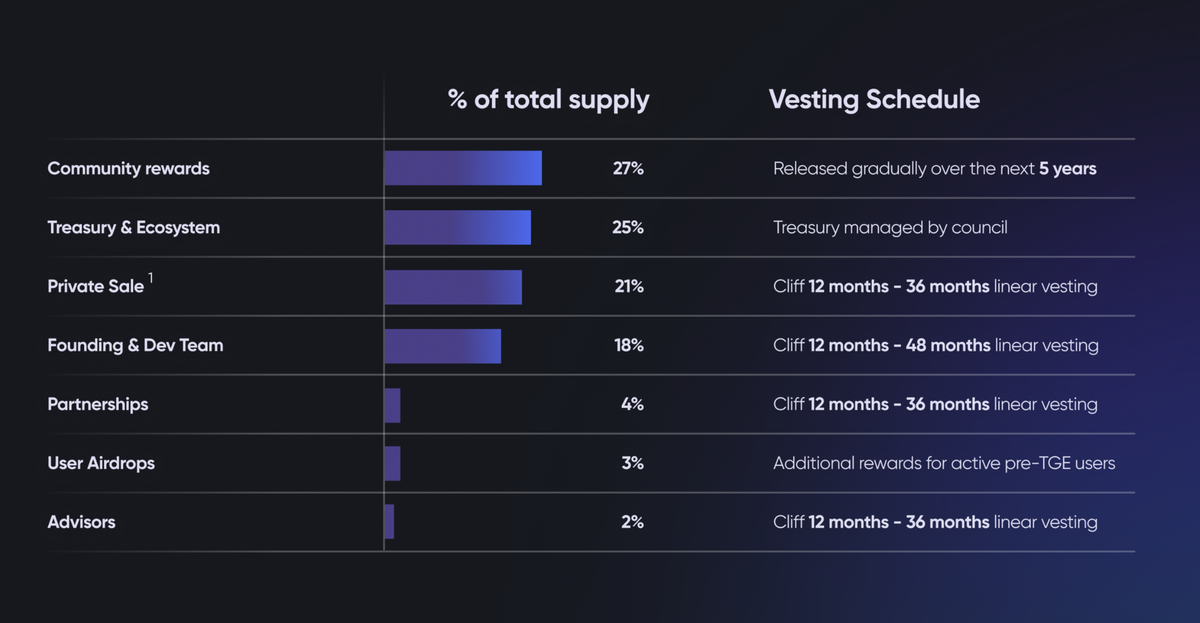Click the Advisors row label
1200x623 pixels.
coord(81,522)
